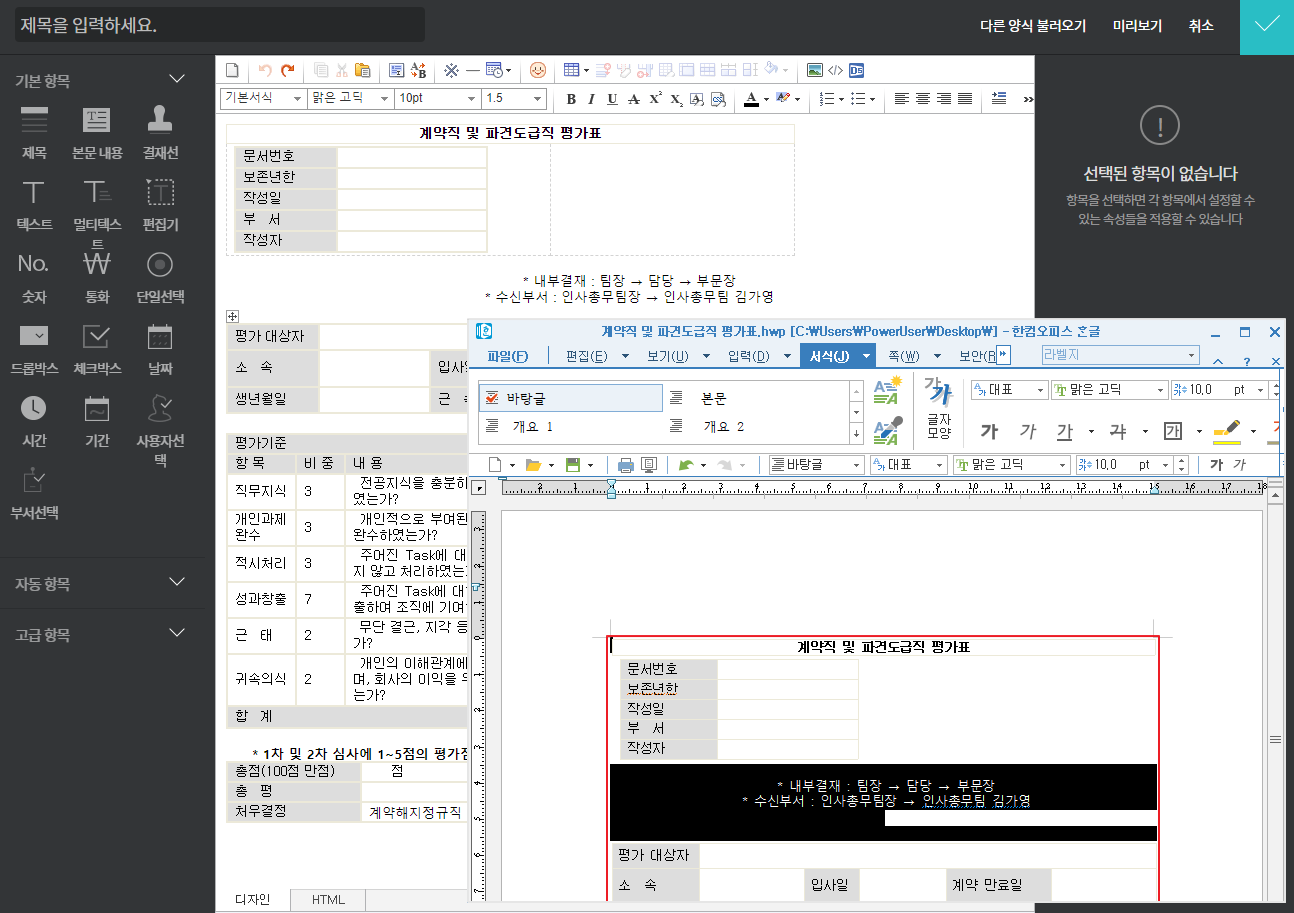Click the insert image icon in editor toolbar
Viewport: 1294px width, 913px height.
(x=815, y=70)
